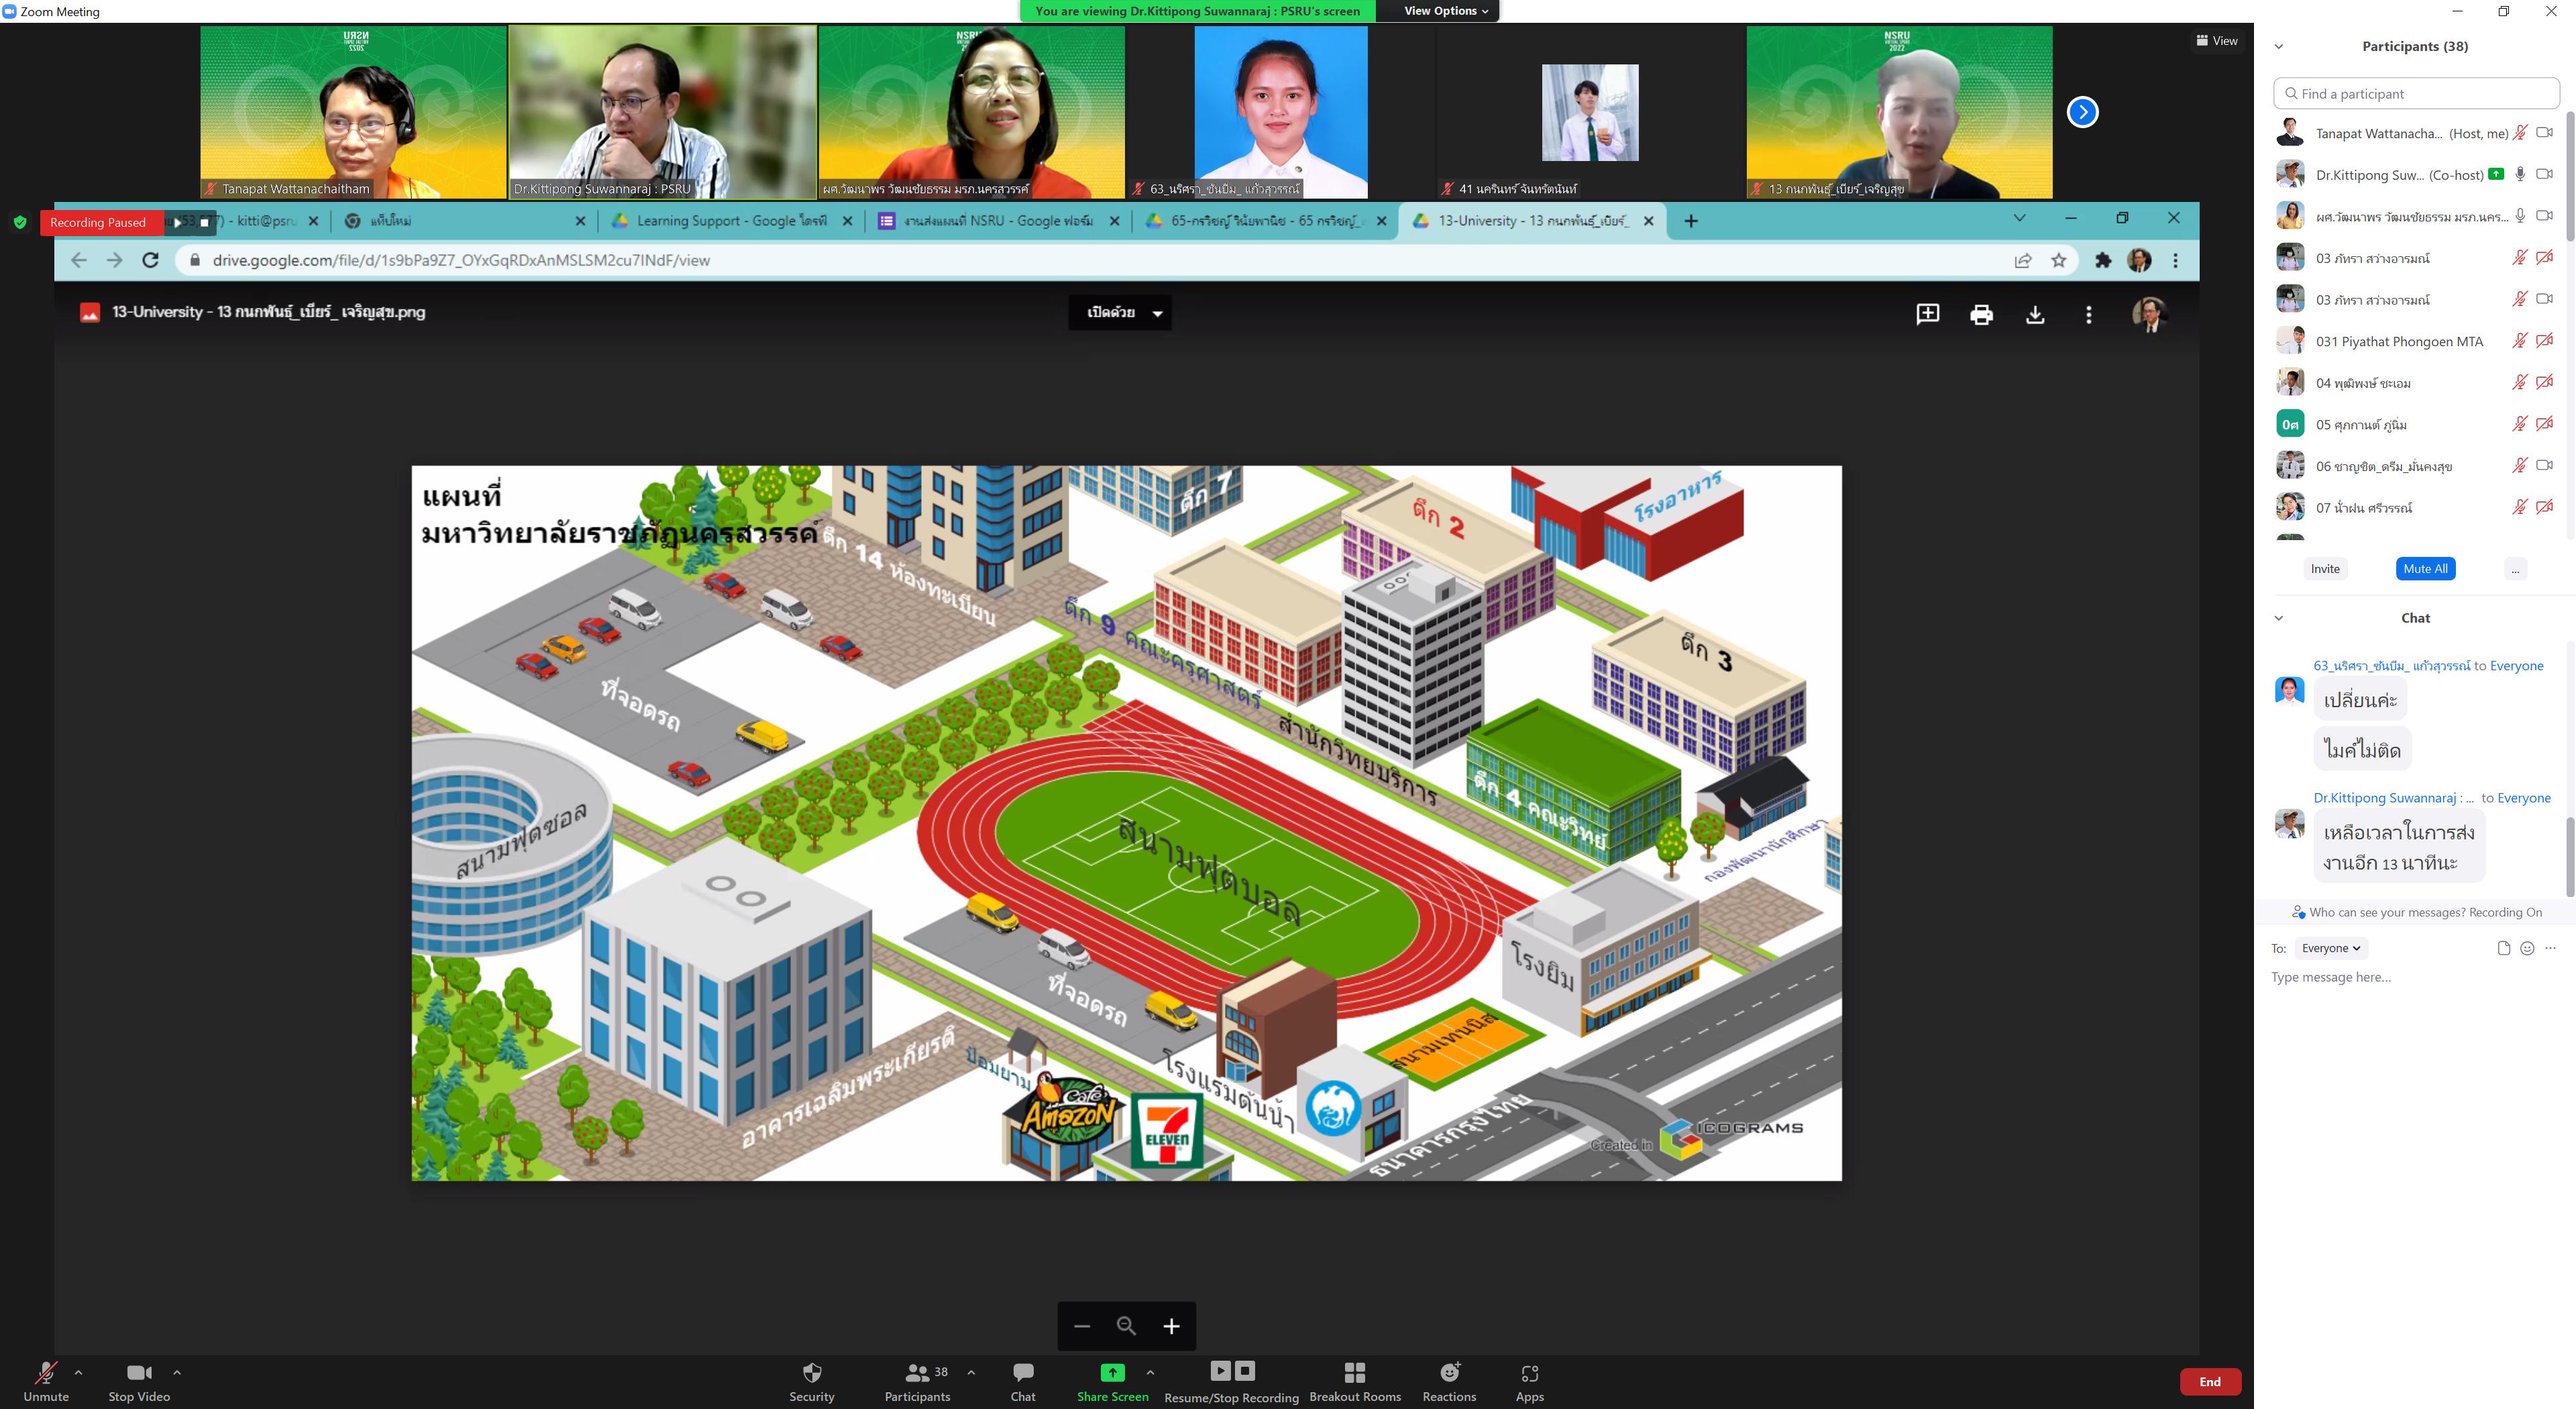Reload the browser page

[x=151, y=260]
